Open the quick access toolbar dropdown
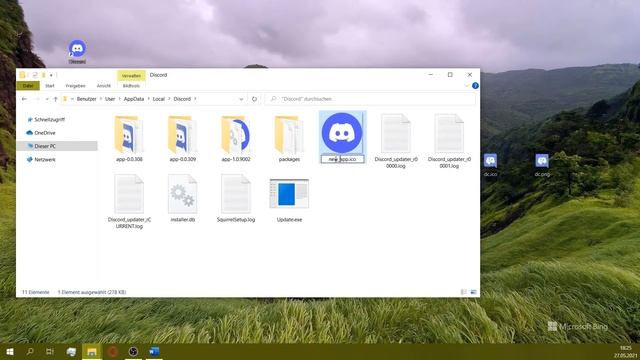 coord(51,75)
